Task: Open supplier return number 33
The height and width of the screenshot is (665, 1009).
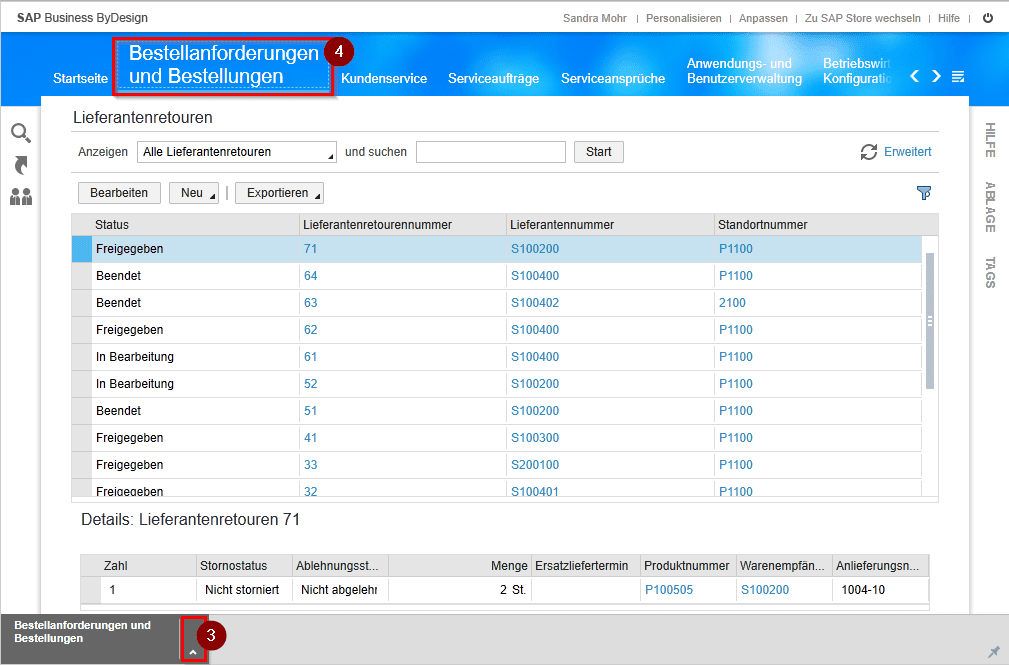Action: click(x=310, y=465)
